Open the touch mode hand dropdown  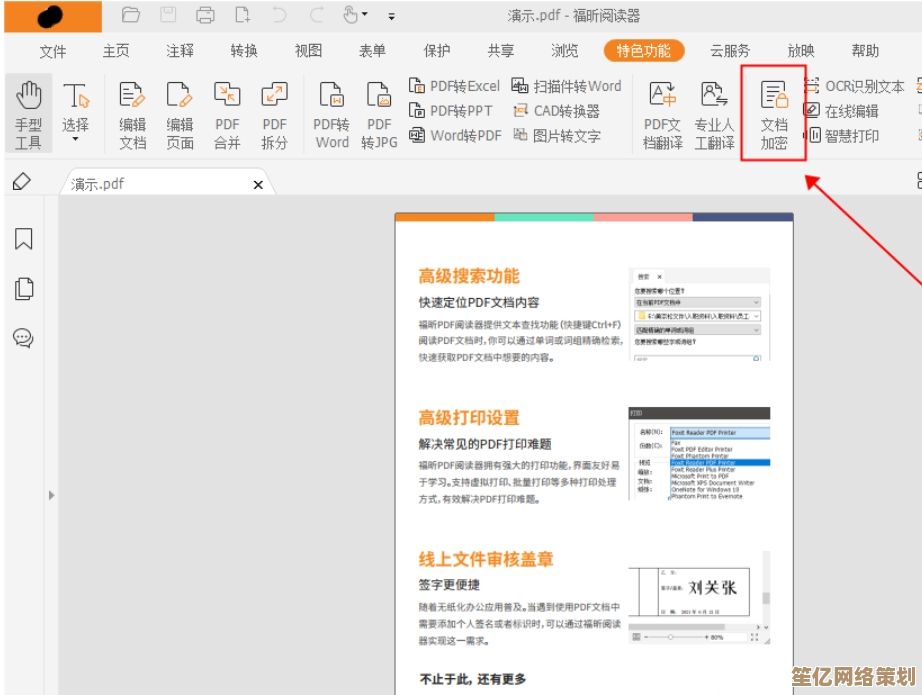[x=355, y=15]
